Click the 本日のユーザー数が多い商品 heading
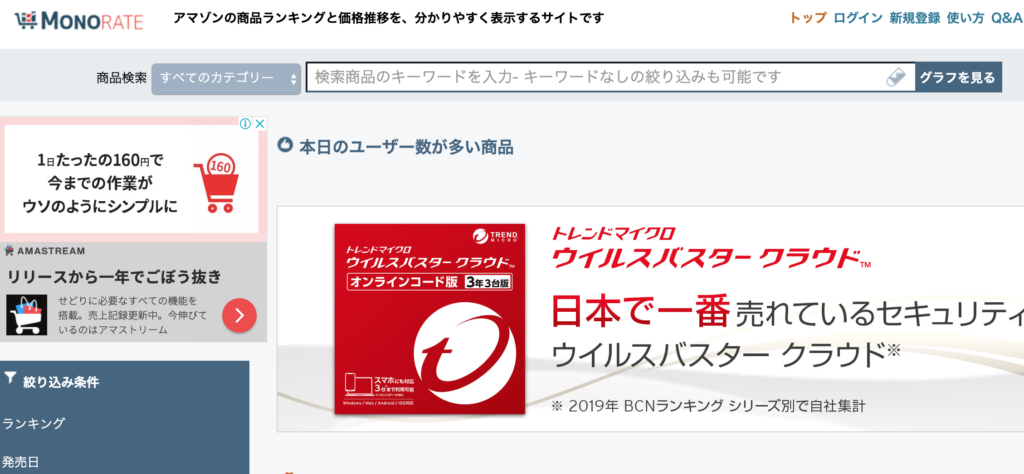Viewport: 1024px width, 474px height. 406,147
